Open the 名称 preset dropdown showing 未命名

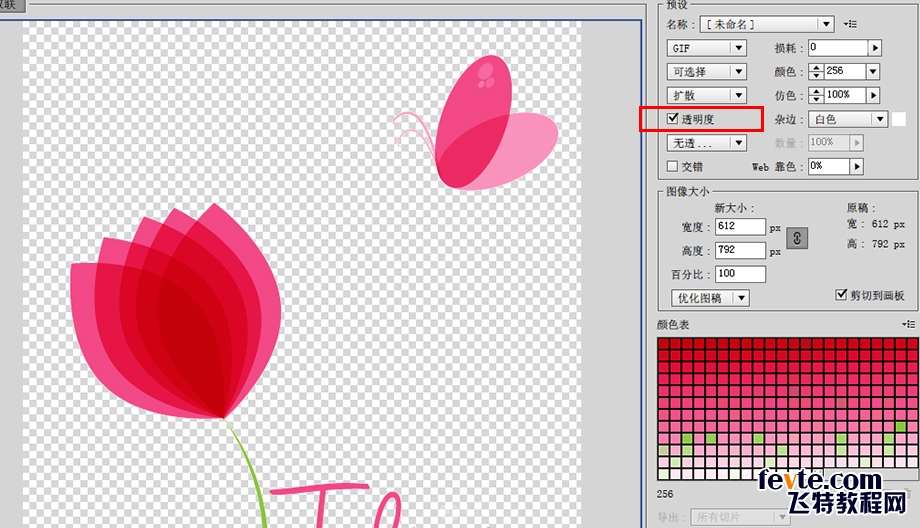click(x=767, y=24)
